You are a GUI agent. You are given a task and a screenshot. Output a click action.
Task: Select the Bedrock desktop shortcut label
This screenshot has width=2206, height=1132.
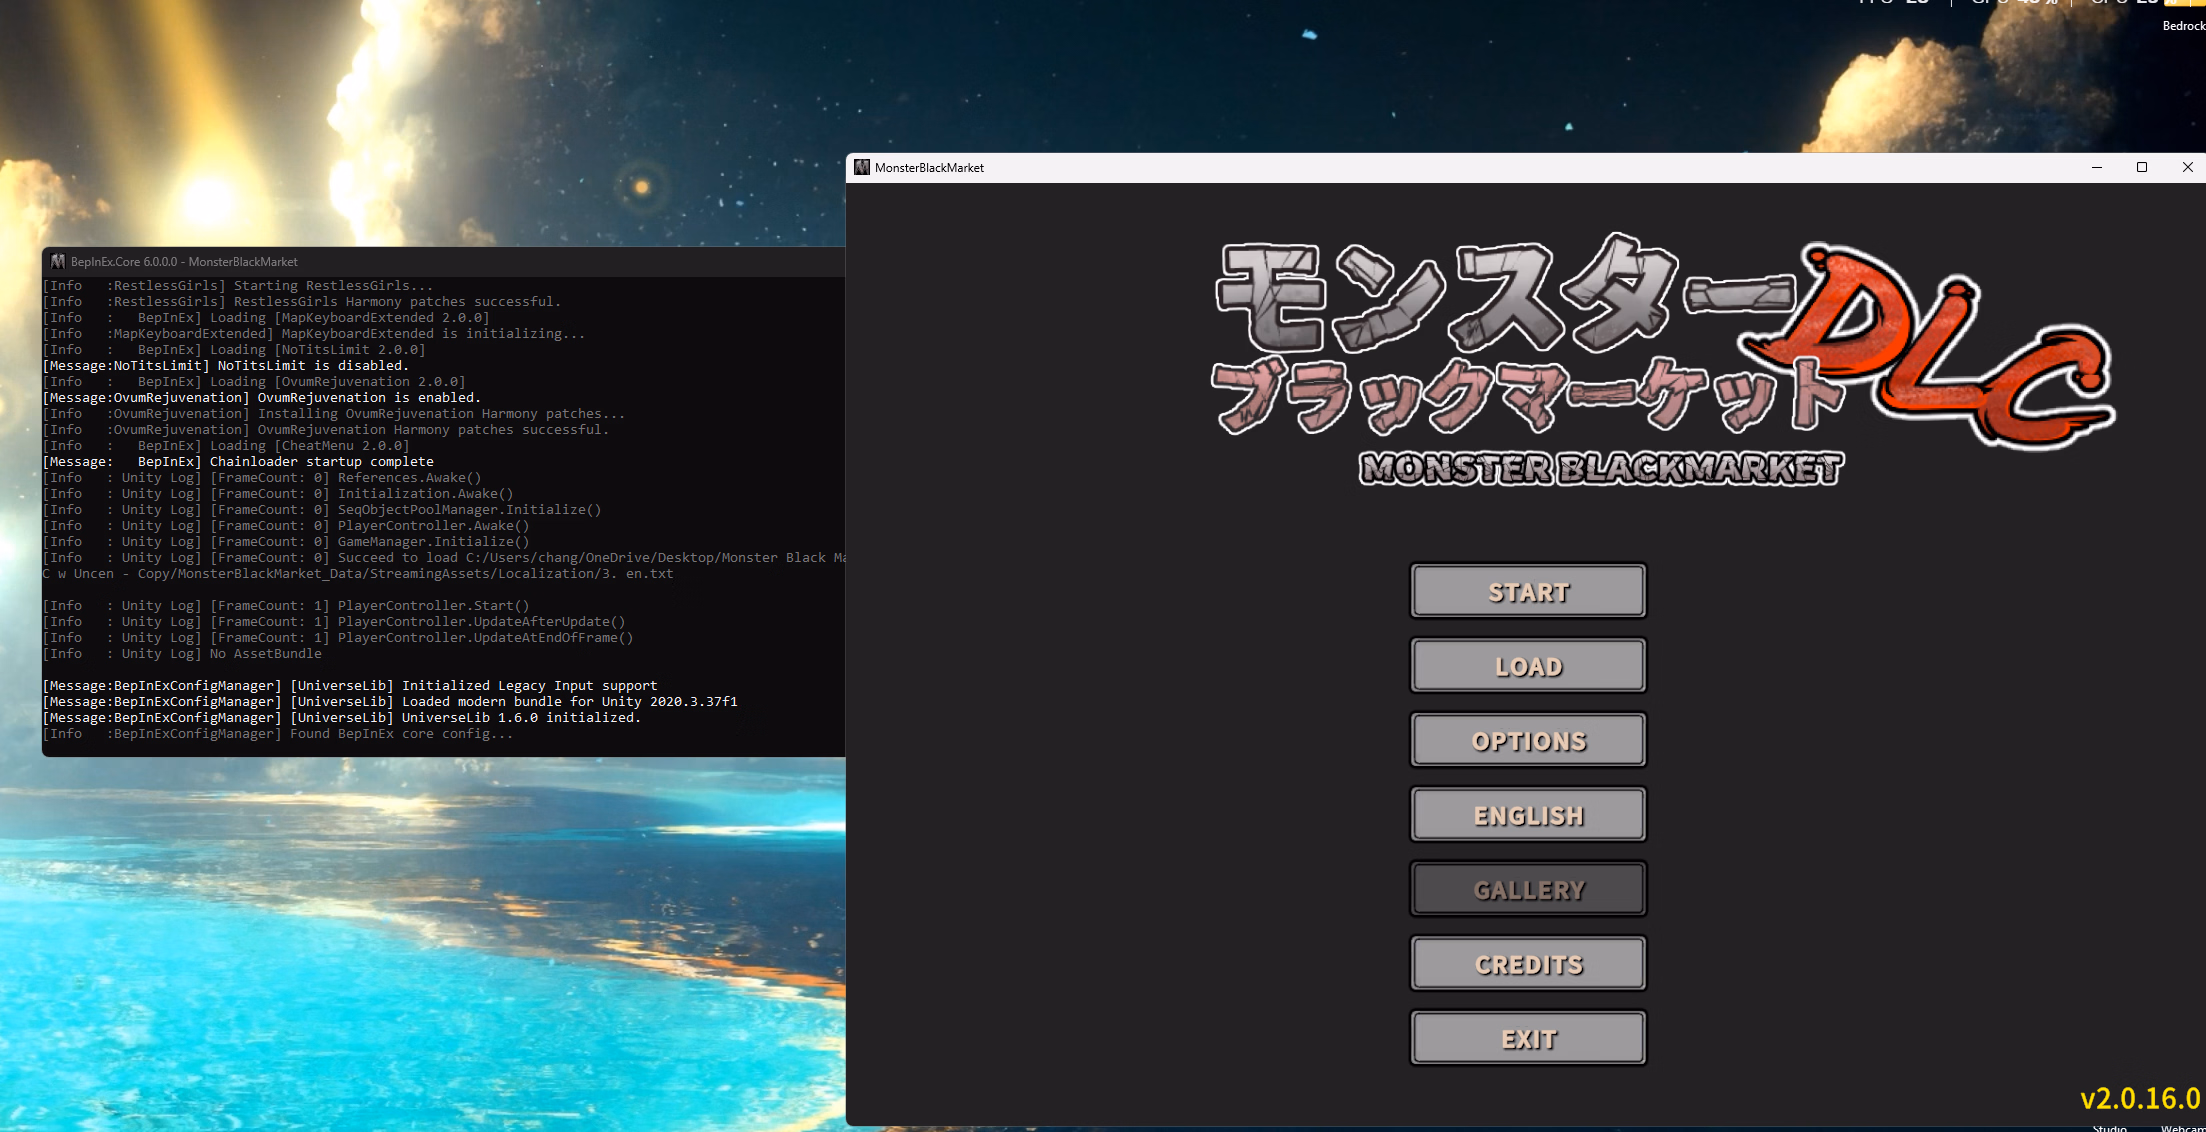coord(2182,26)
